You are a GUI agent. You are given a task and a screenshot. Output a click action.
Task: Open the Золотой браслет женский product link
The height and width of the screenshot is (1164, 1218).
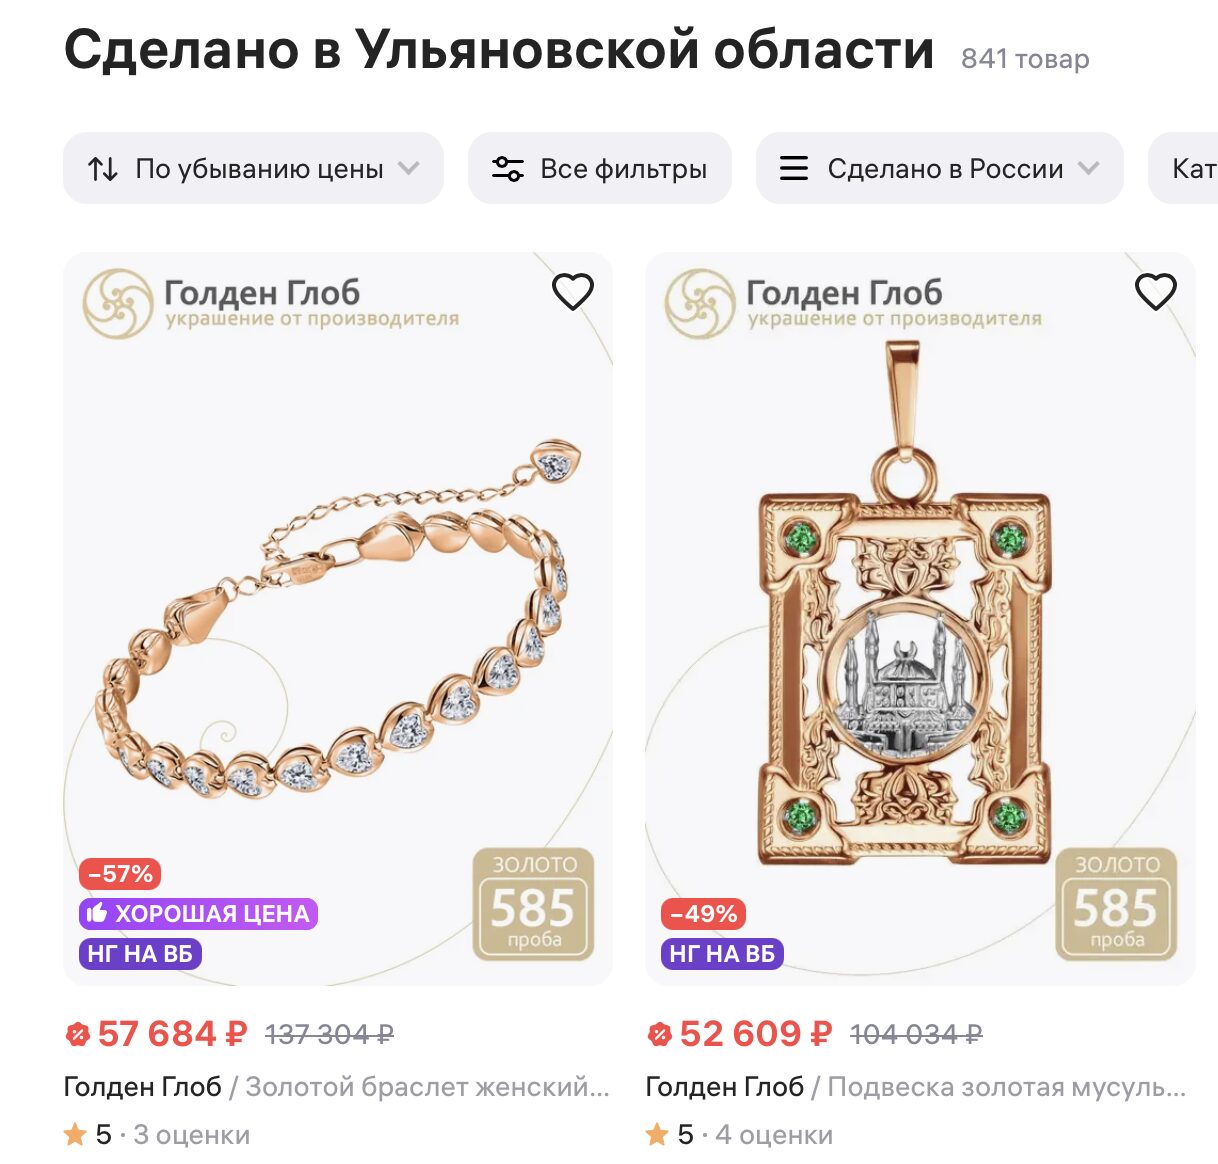pos(427,1087)
